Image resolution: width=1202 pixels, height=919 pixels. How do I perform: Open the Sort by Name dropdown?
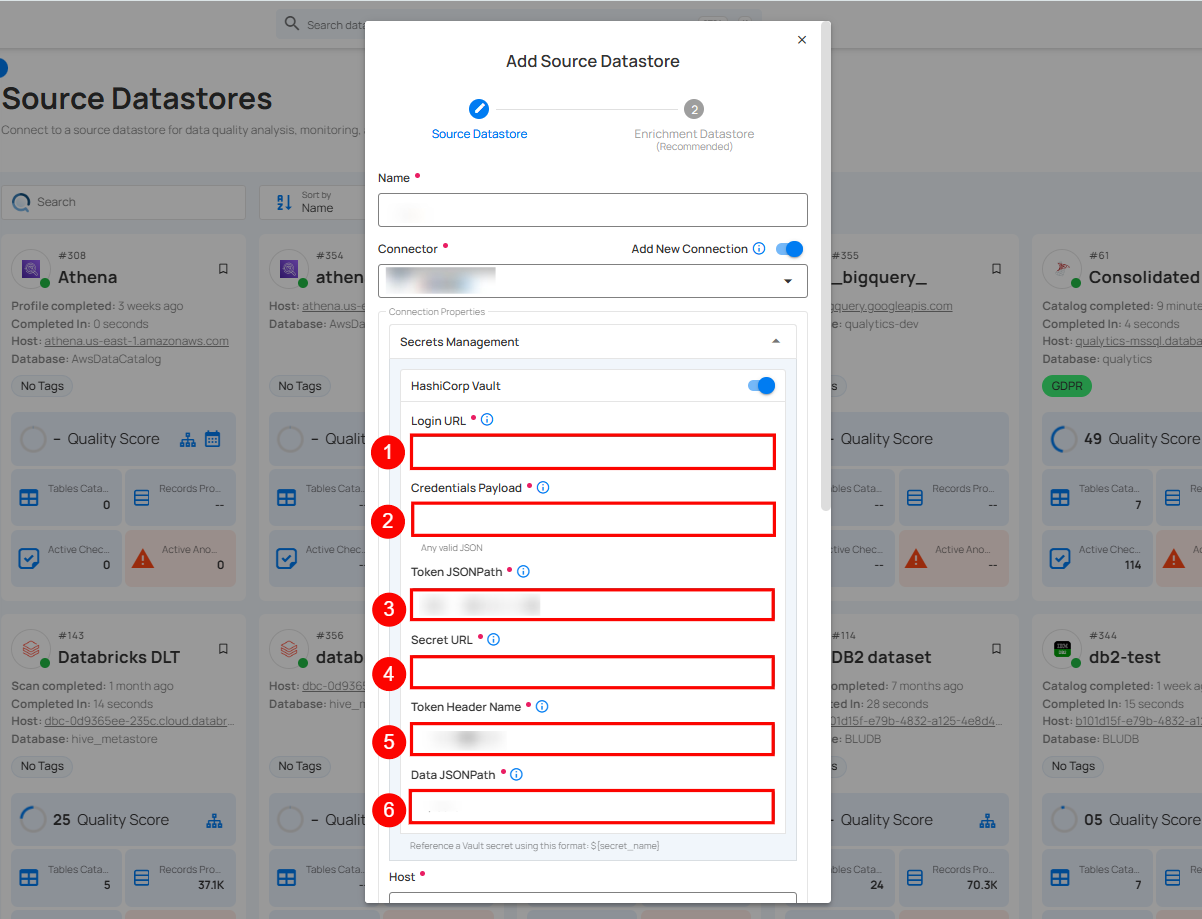point(308,202)
